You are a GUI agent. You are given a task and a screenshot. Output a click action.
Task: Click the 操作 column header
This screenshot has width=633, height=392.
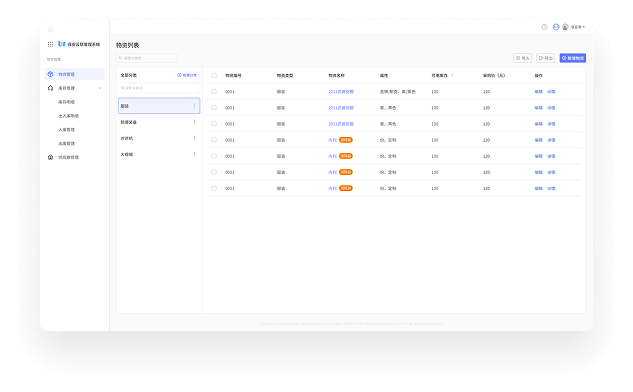539,75
